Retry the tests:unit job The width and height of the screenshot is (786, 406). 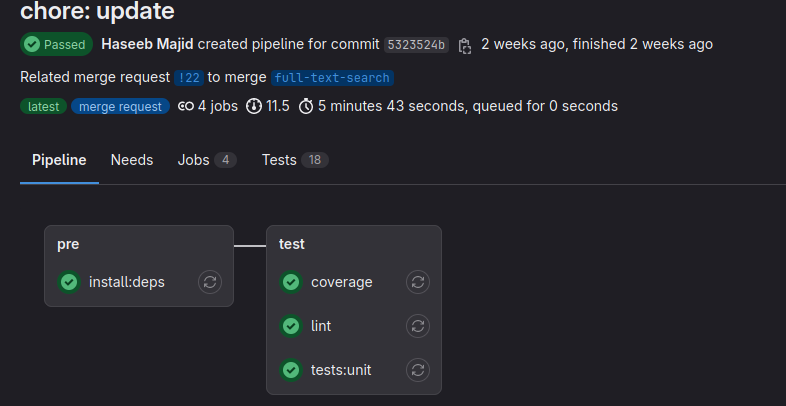417,370
